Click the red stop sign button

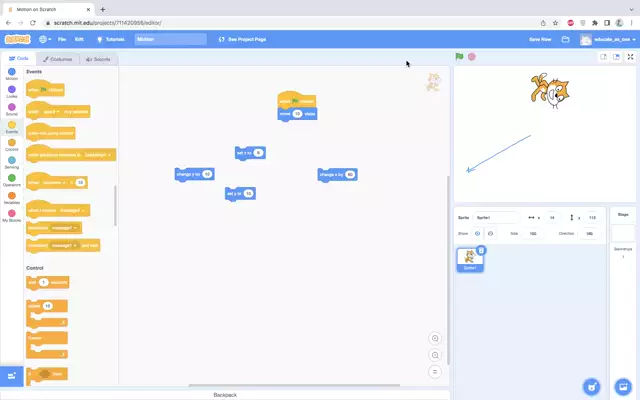tap(471, 56)
